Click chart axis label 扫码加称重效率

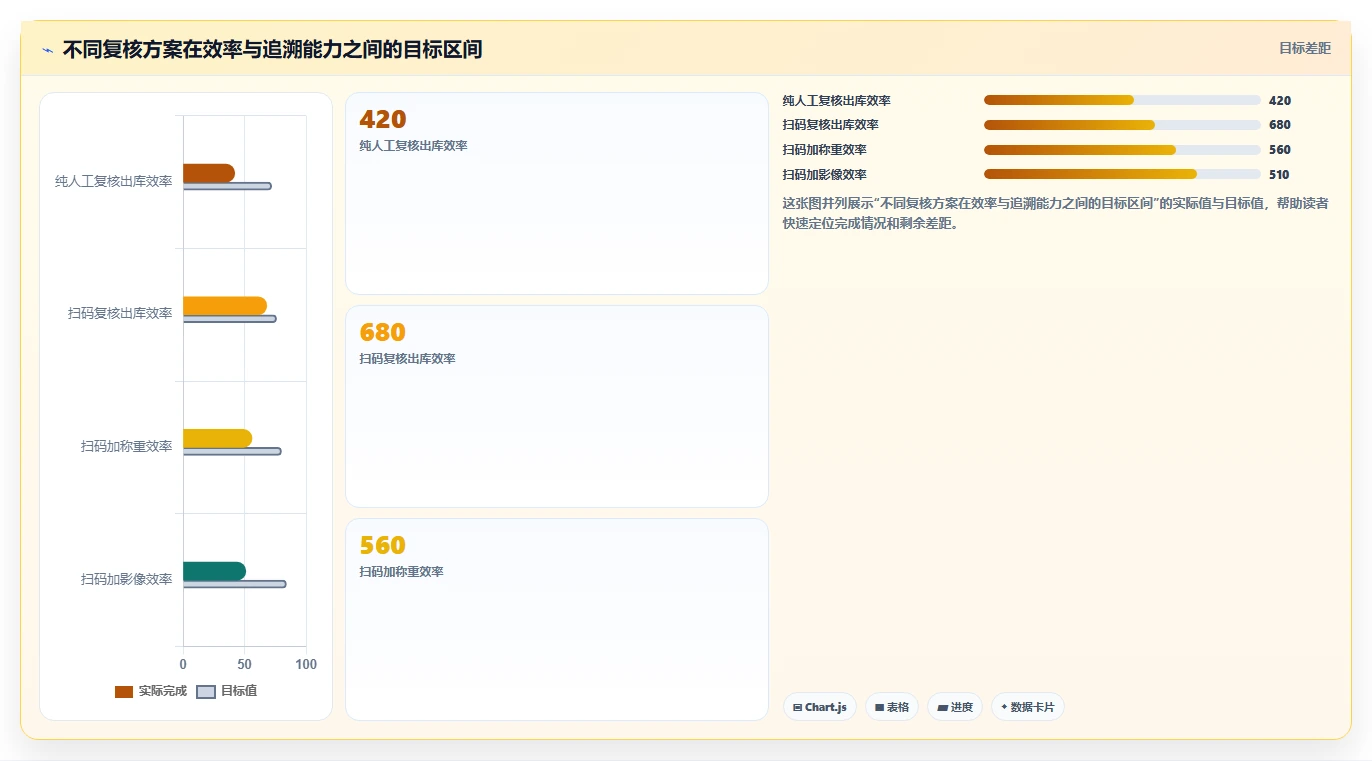(127, 446)
